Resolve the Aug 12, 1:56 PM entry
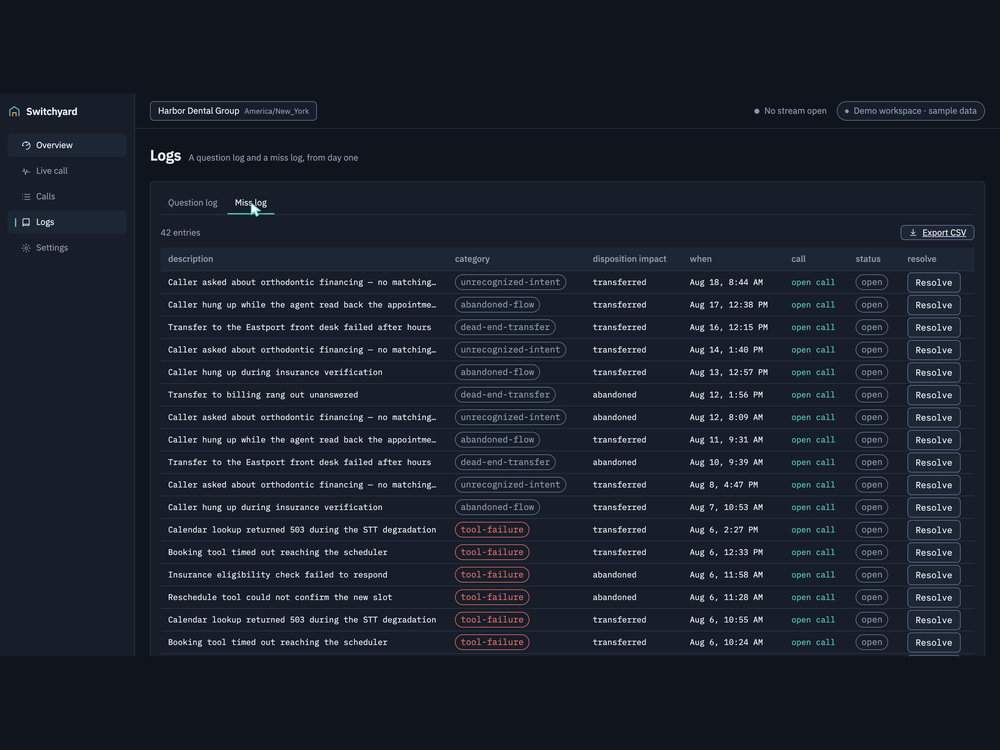 (934, 395)
